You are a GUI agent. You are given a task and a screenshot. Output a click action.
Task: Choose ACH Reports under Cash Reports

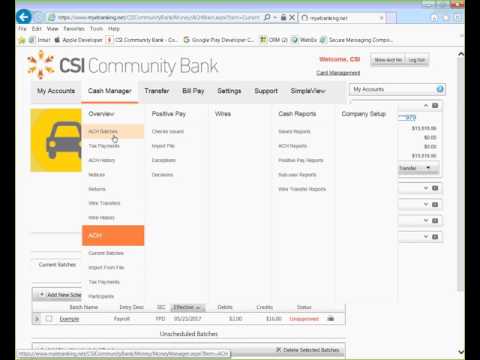(293, 146)
